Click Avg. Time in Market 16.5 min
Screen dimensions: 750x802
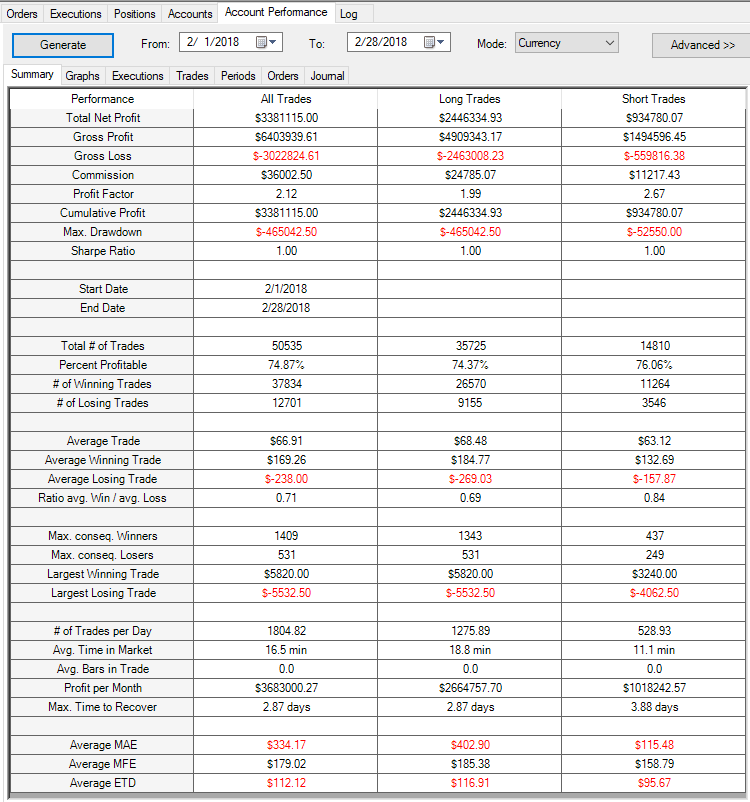coord(286,650)
